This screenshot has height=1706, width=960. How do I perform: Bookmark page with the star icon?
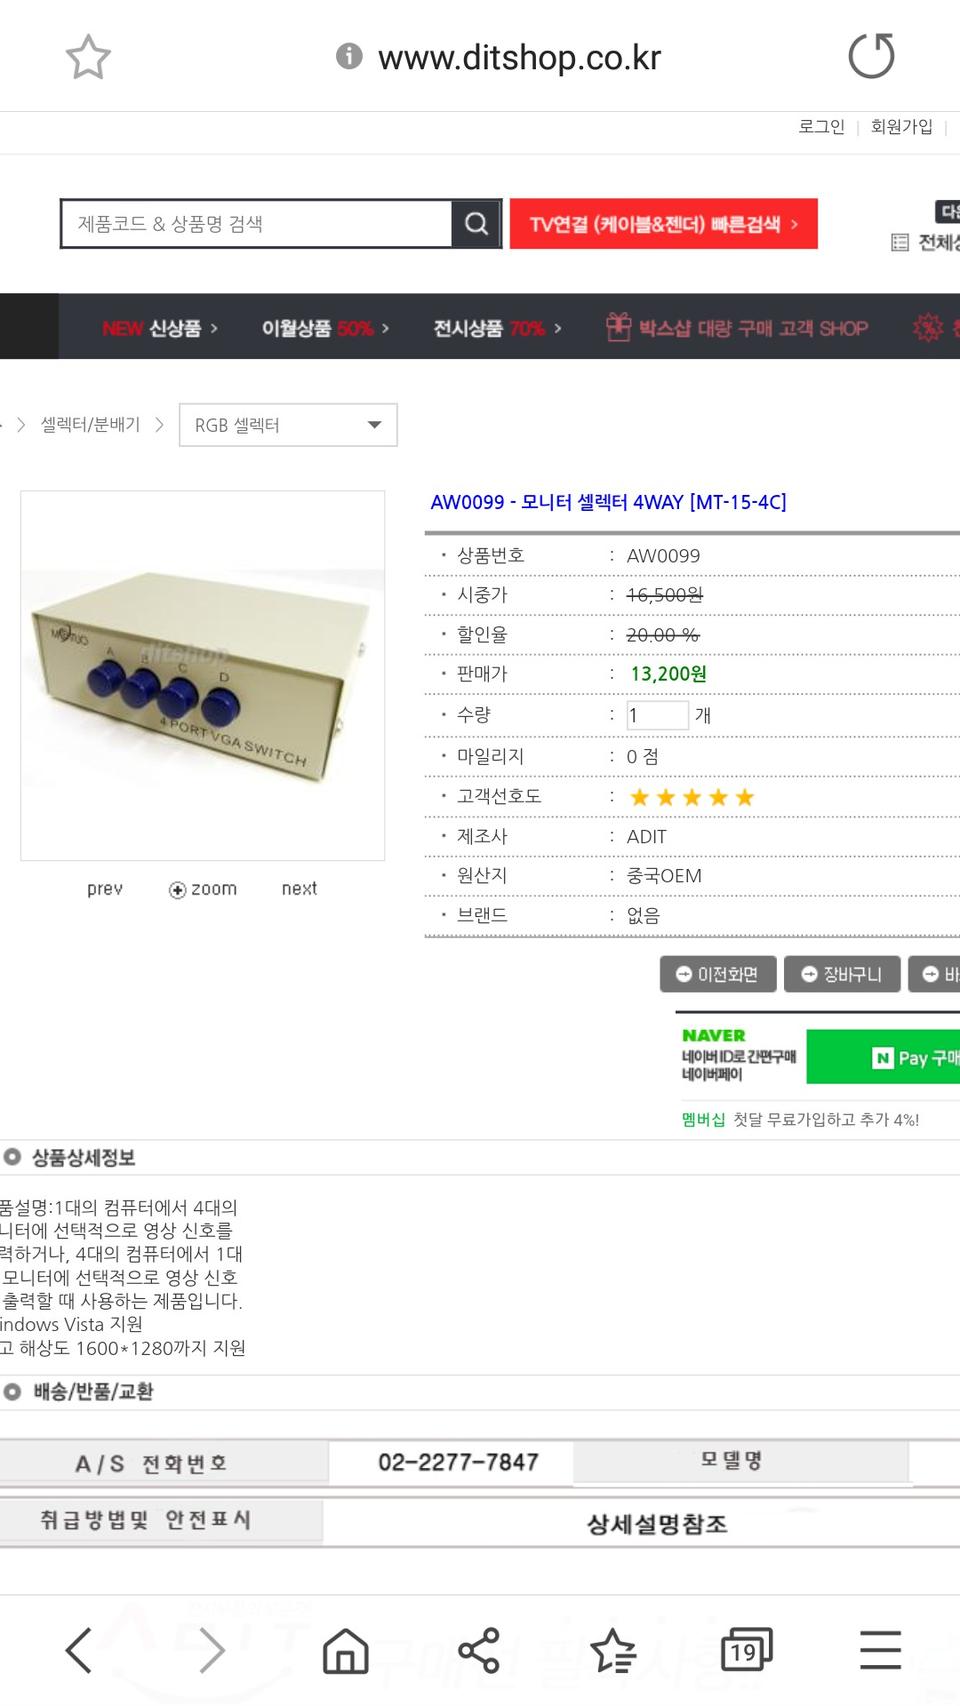pos(88,57)
